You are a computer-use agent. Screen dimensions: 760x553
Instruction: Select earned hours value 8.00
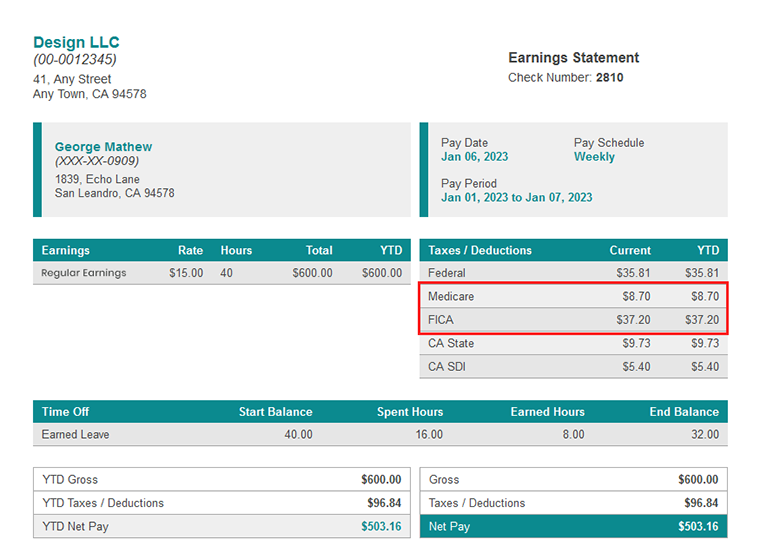coord(573,434)
